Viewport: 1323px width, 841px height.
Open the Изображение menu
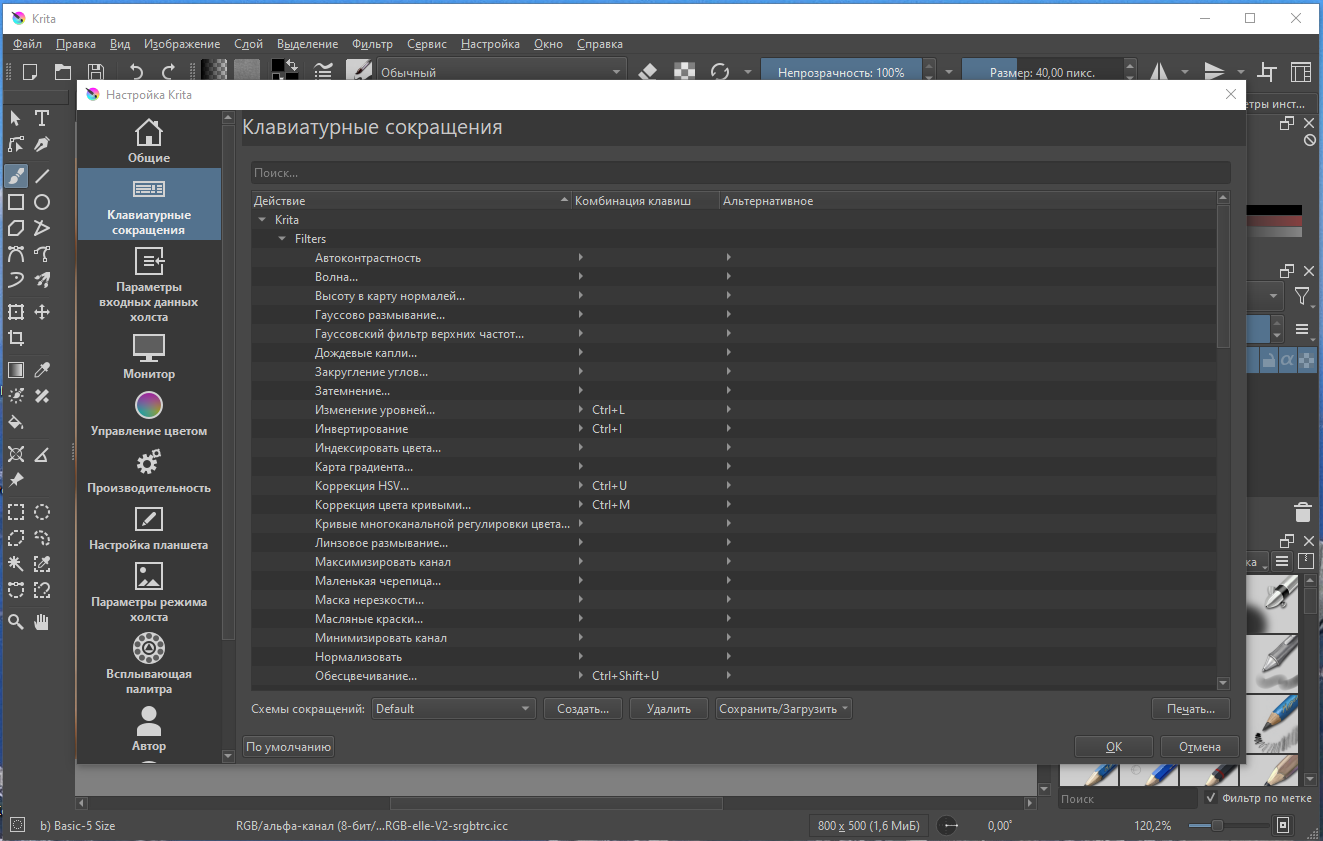pos(182,44)
